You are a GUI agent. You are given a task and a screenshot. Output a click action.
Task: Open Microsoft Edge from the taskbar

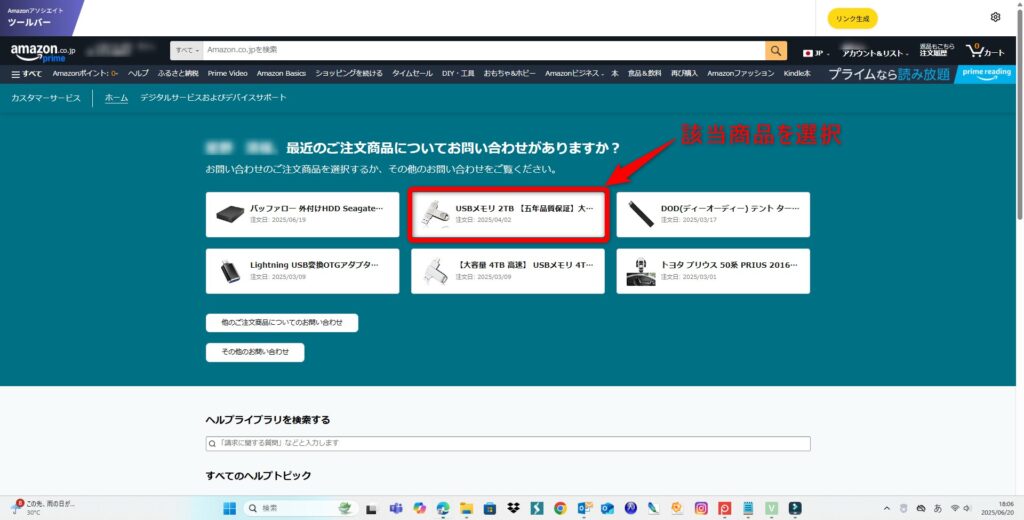pos(443,508)
